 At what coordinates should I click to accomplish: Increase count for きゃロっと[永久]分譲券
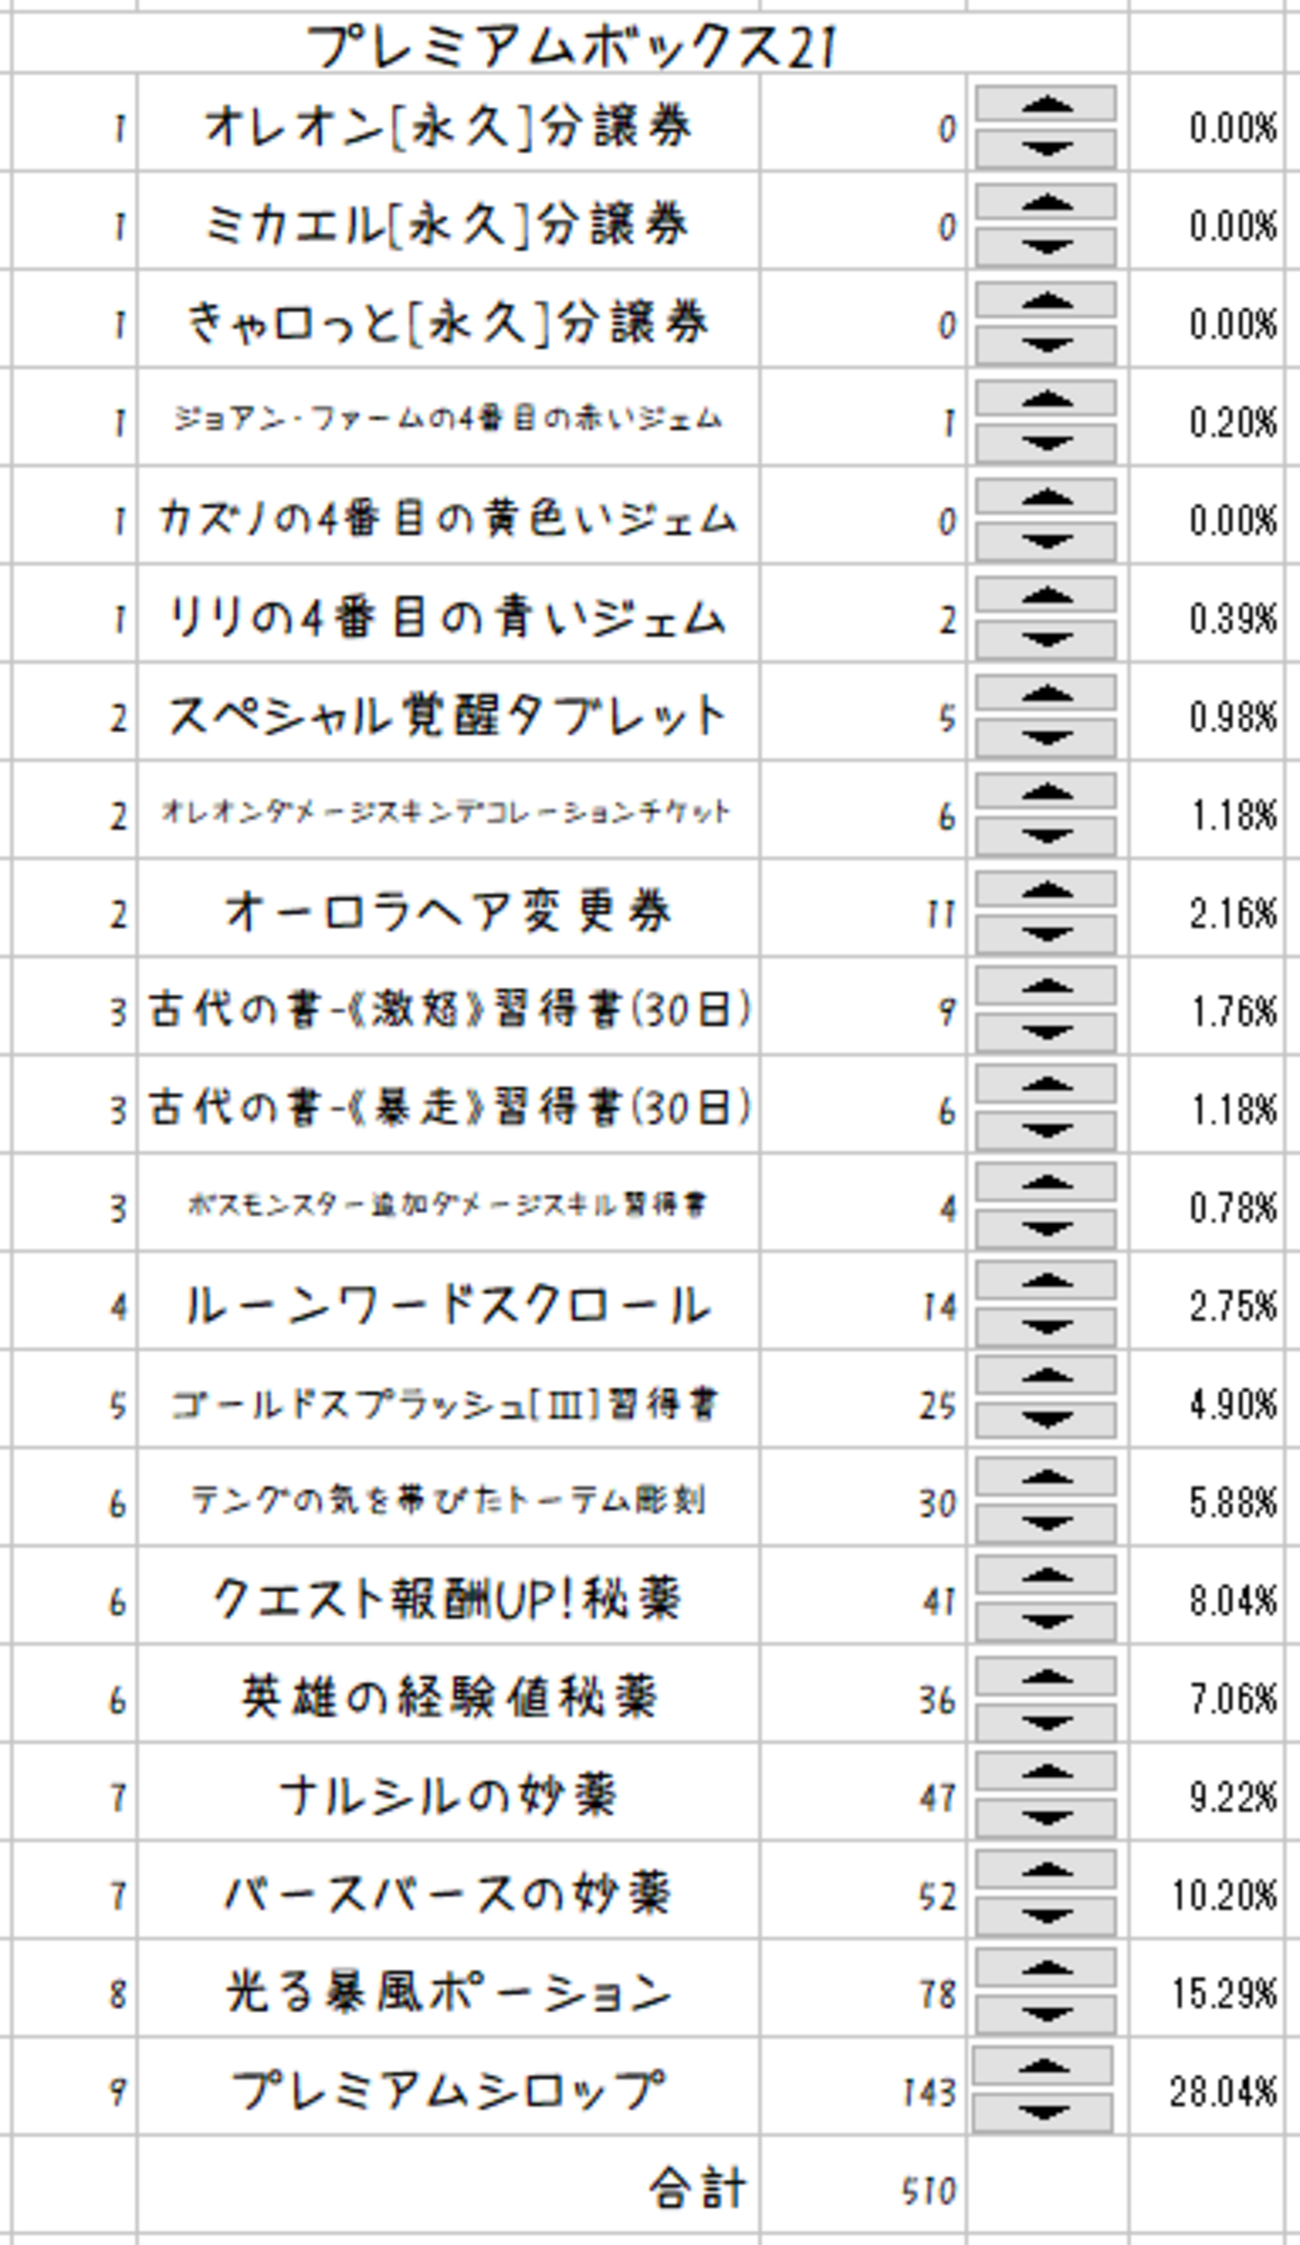click(x=1045, y=300)
